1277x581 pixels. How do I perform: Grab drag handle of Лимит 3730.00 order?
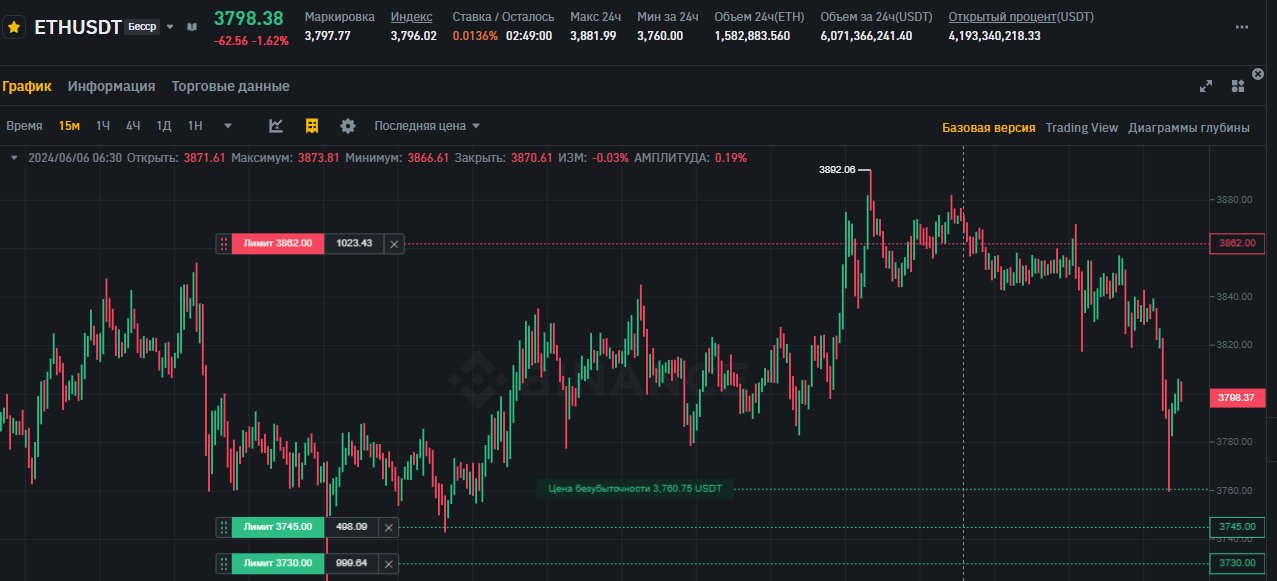pos(223,563)
